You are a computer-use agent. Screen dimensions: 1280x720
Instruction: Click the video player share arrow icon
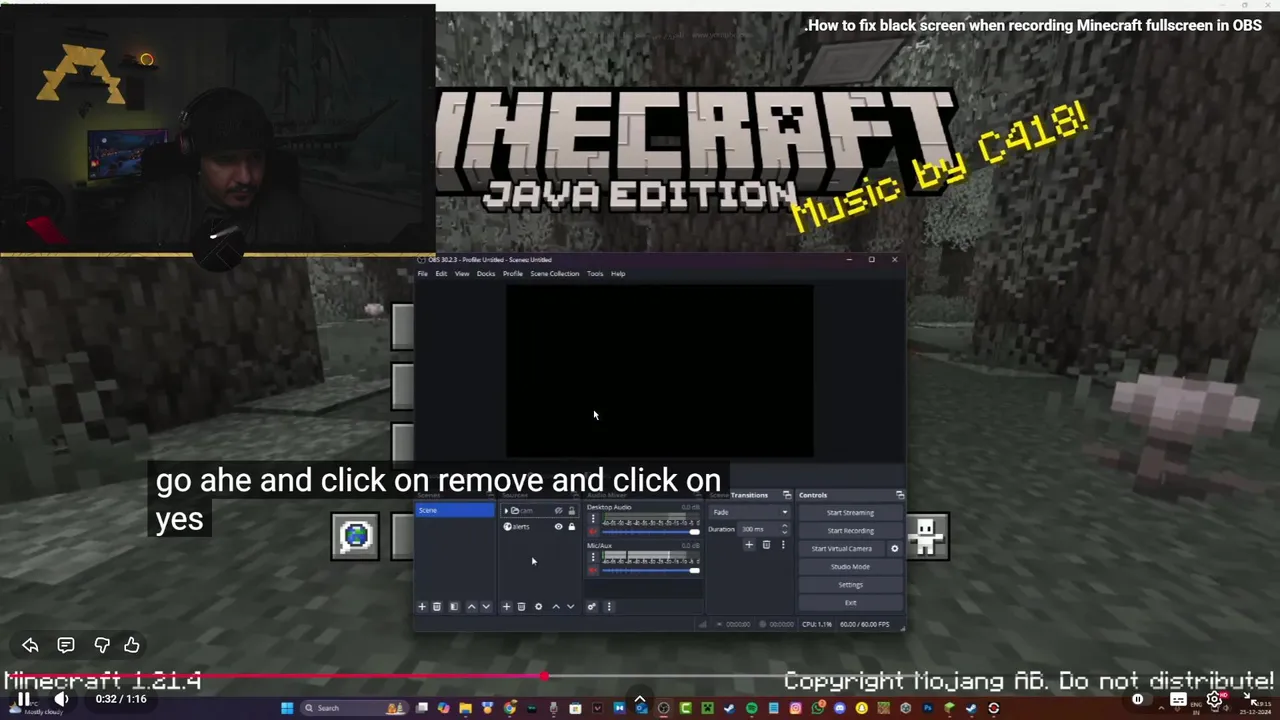30,645
